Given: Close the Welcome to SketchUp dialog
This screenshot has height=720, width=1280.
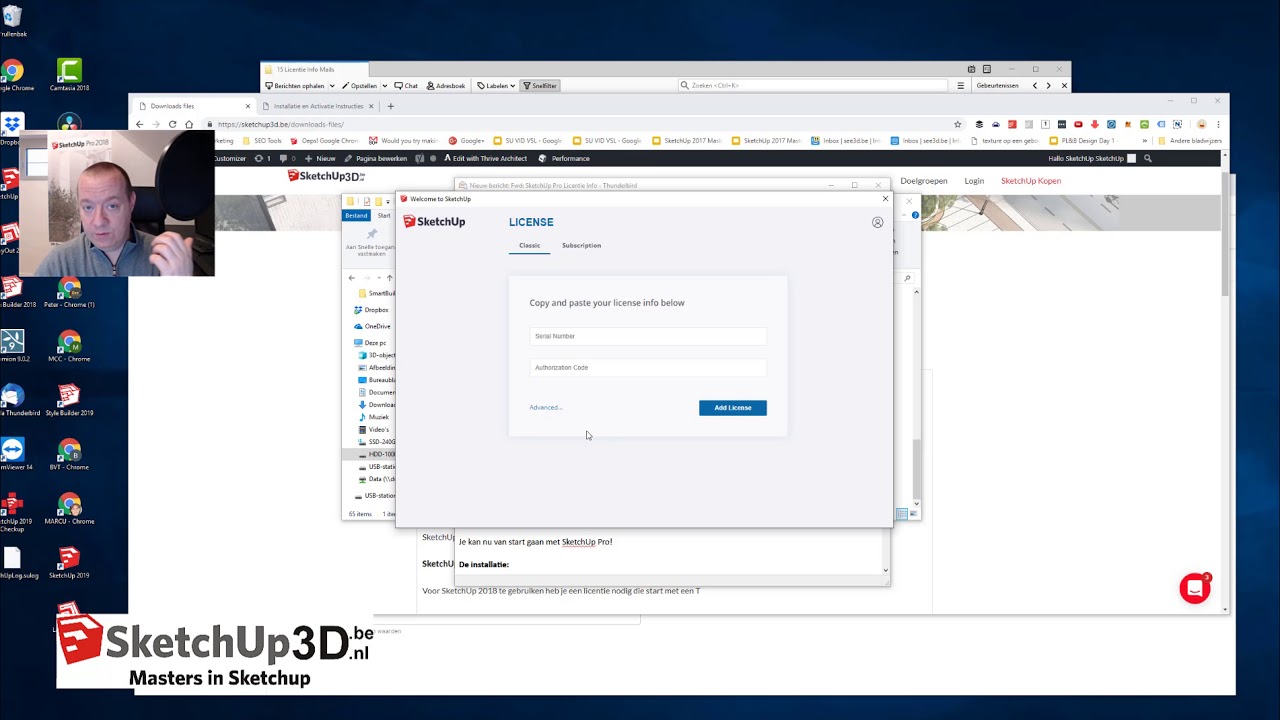Looking at the screenshot, I should [885, 199].
